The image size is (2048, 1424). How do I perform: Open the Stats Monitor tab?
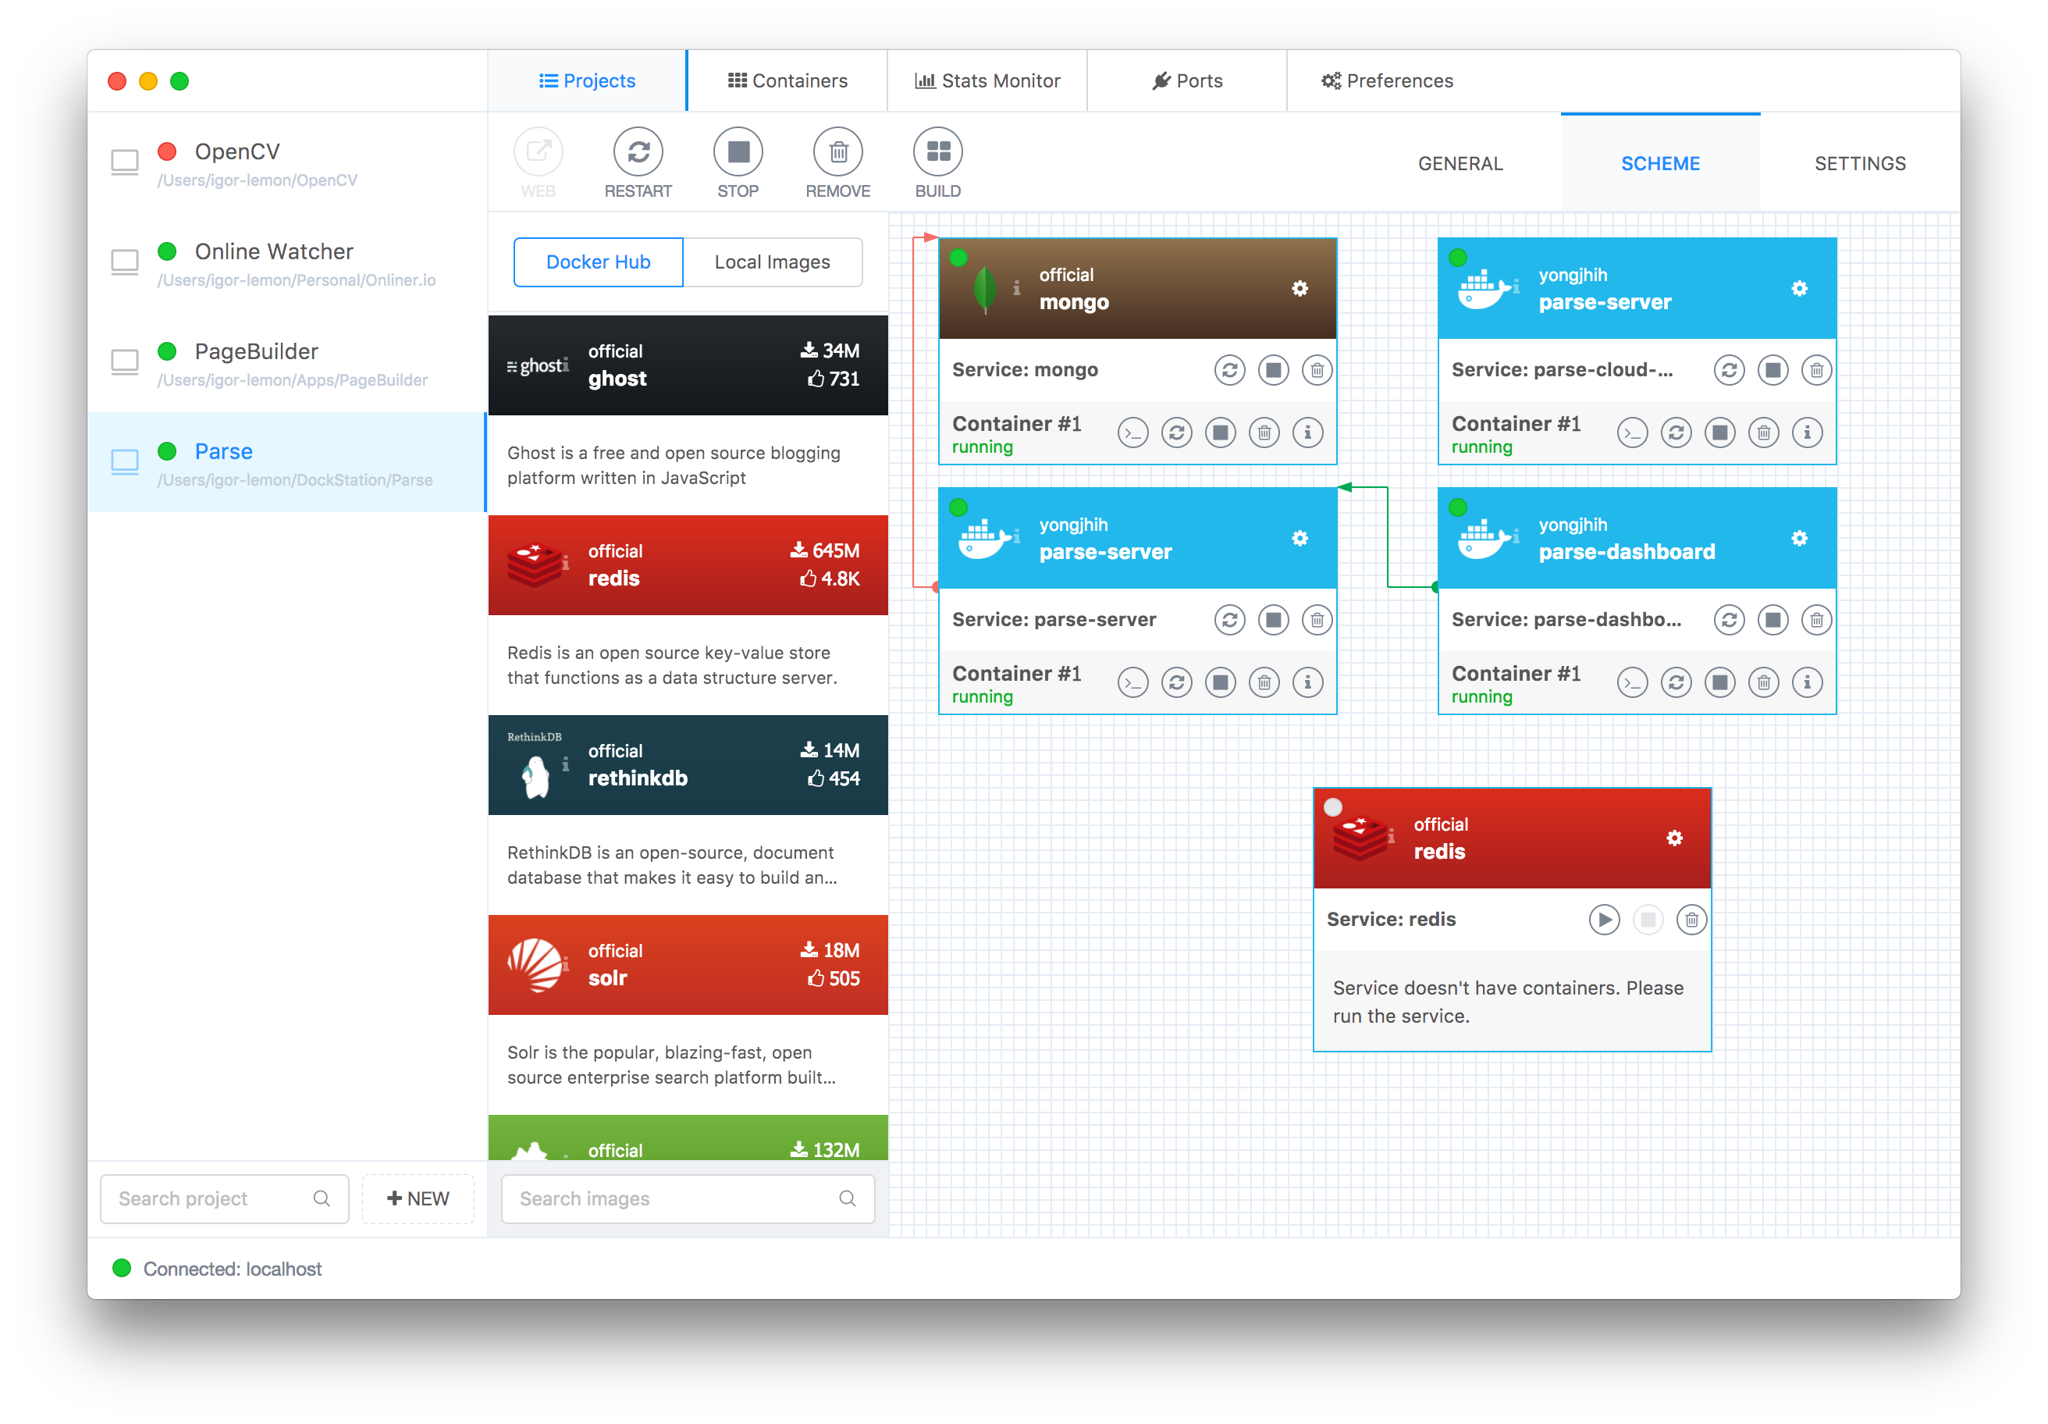pyautogui.click(x=987, y=81)
